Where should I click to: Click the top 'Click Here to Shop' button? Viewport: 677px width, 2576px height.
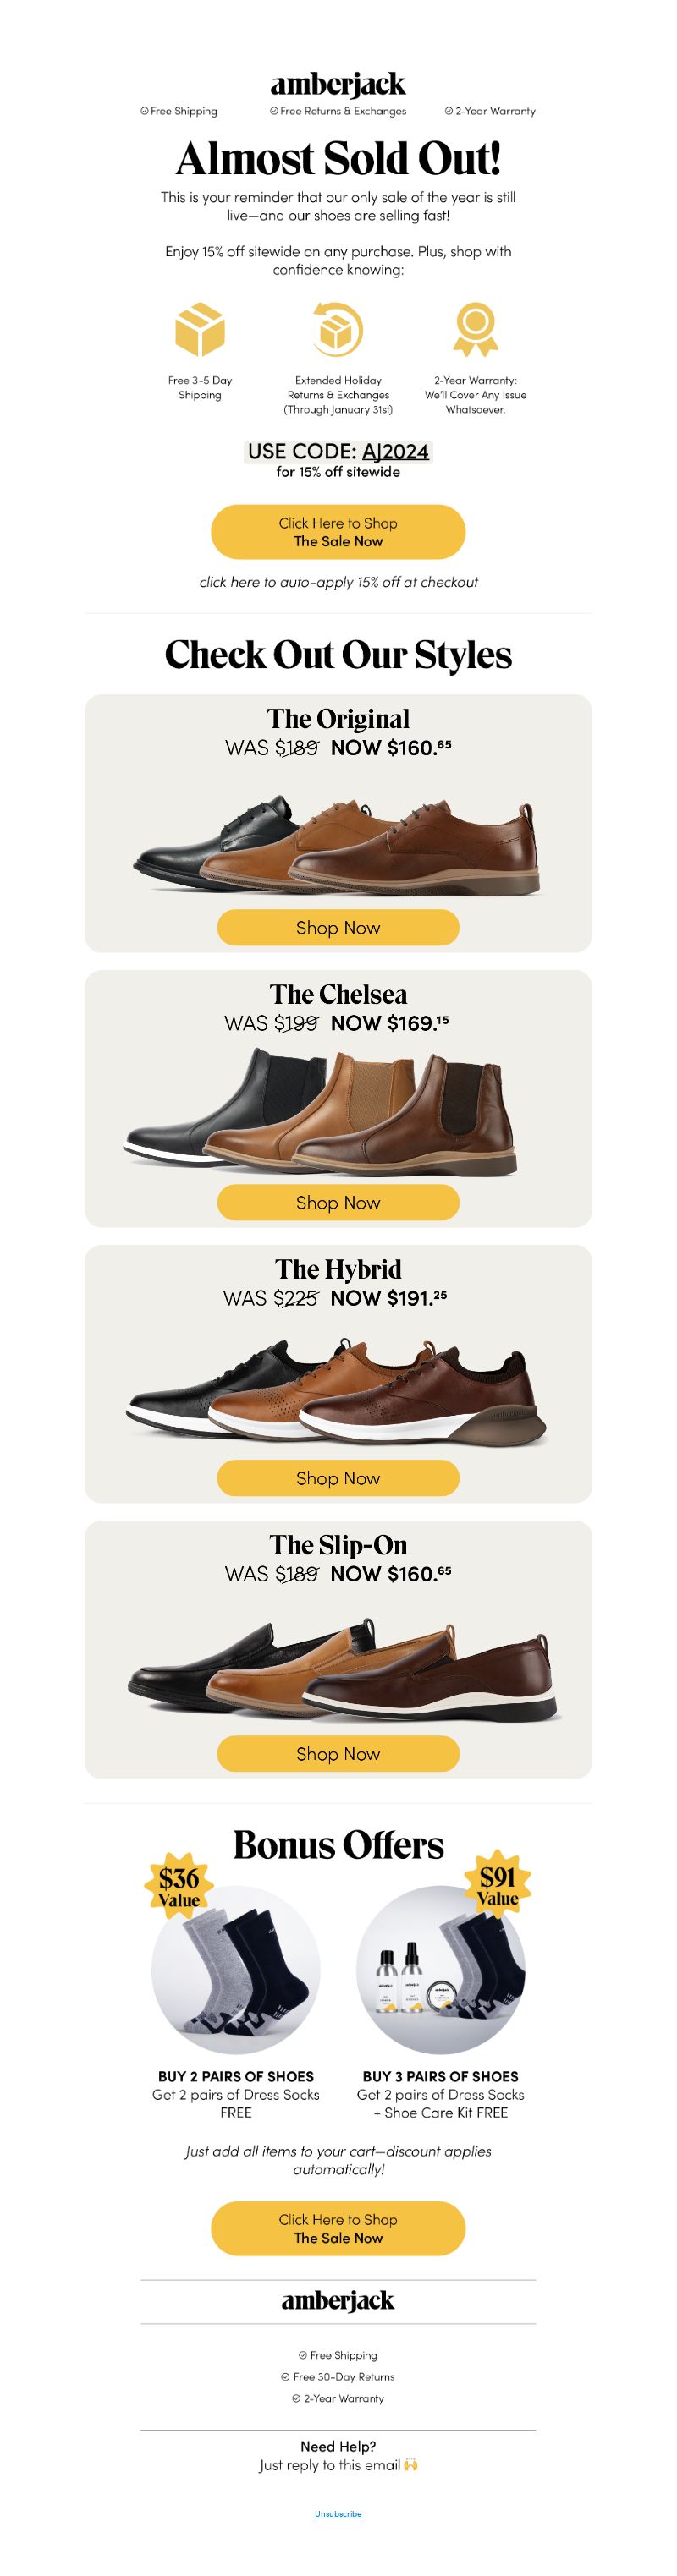tap(338, 532)
